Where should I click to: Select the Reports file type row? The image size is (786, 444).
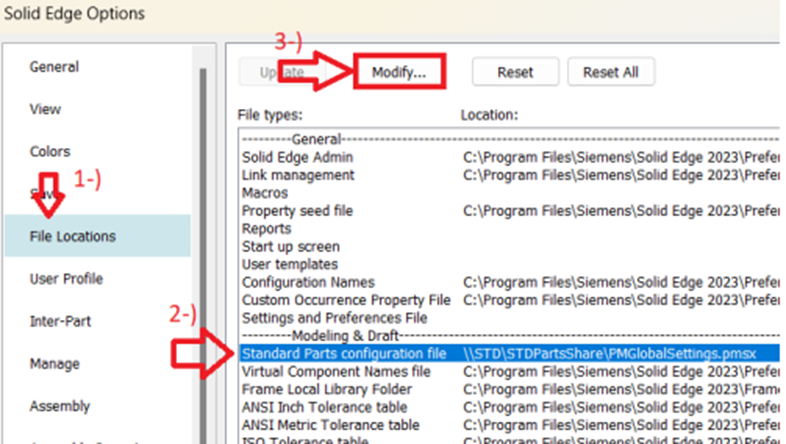(x=509, y=229)
